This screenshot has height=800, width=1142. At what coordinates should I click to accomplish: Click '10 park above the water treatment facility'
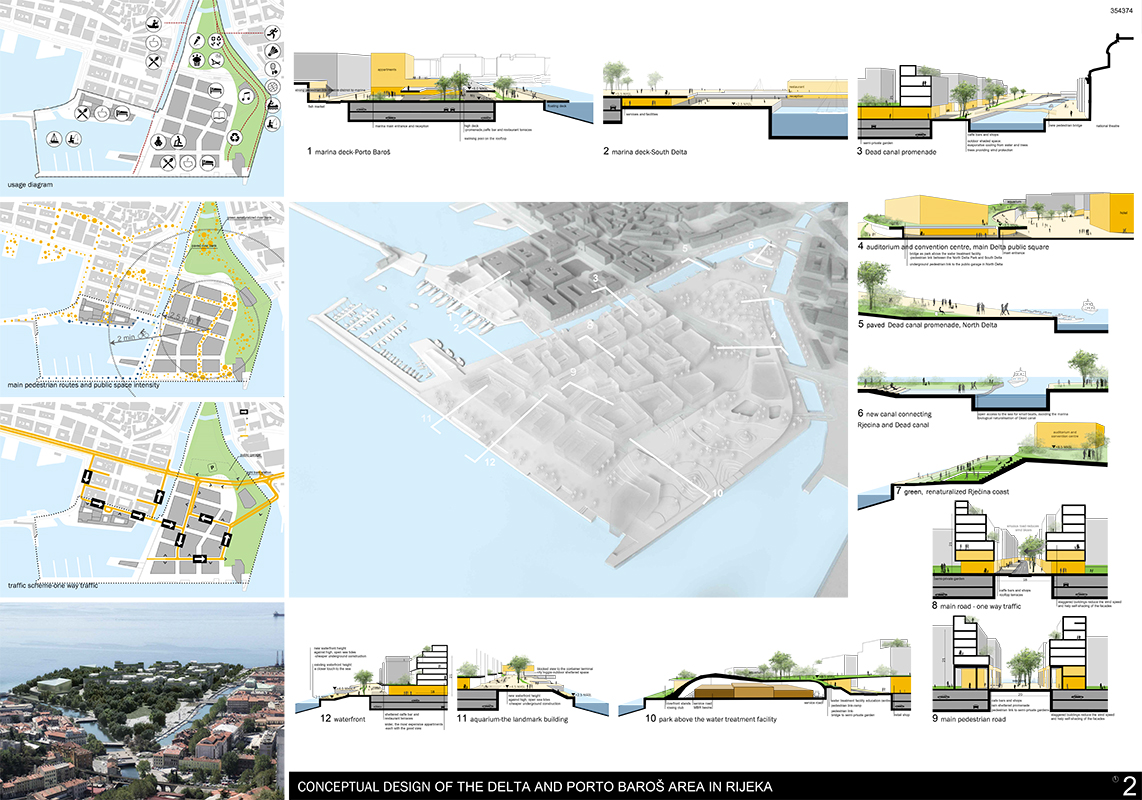tap(711, 718)
